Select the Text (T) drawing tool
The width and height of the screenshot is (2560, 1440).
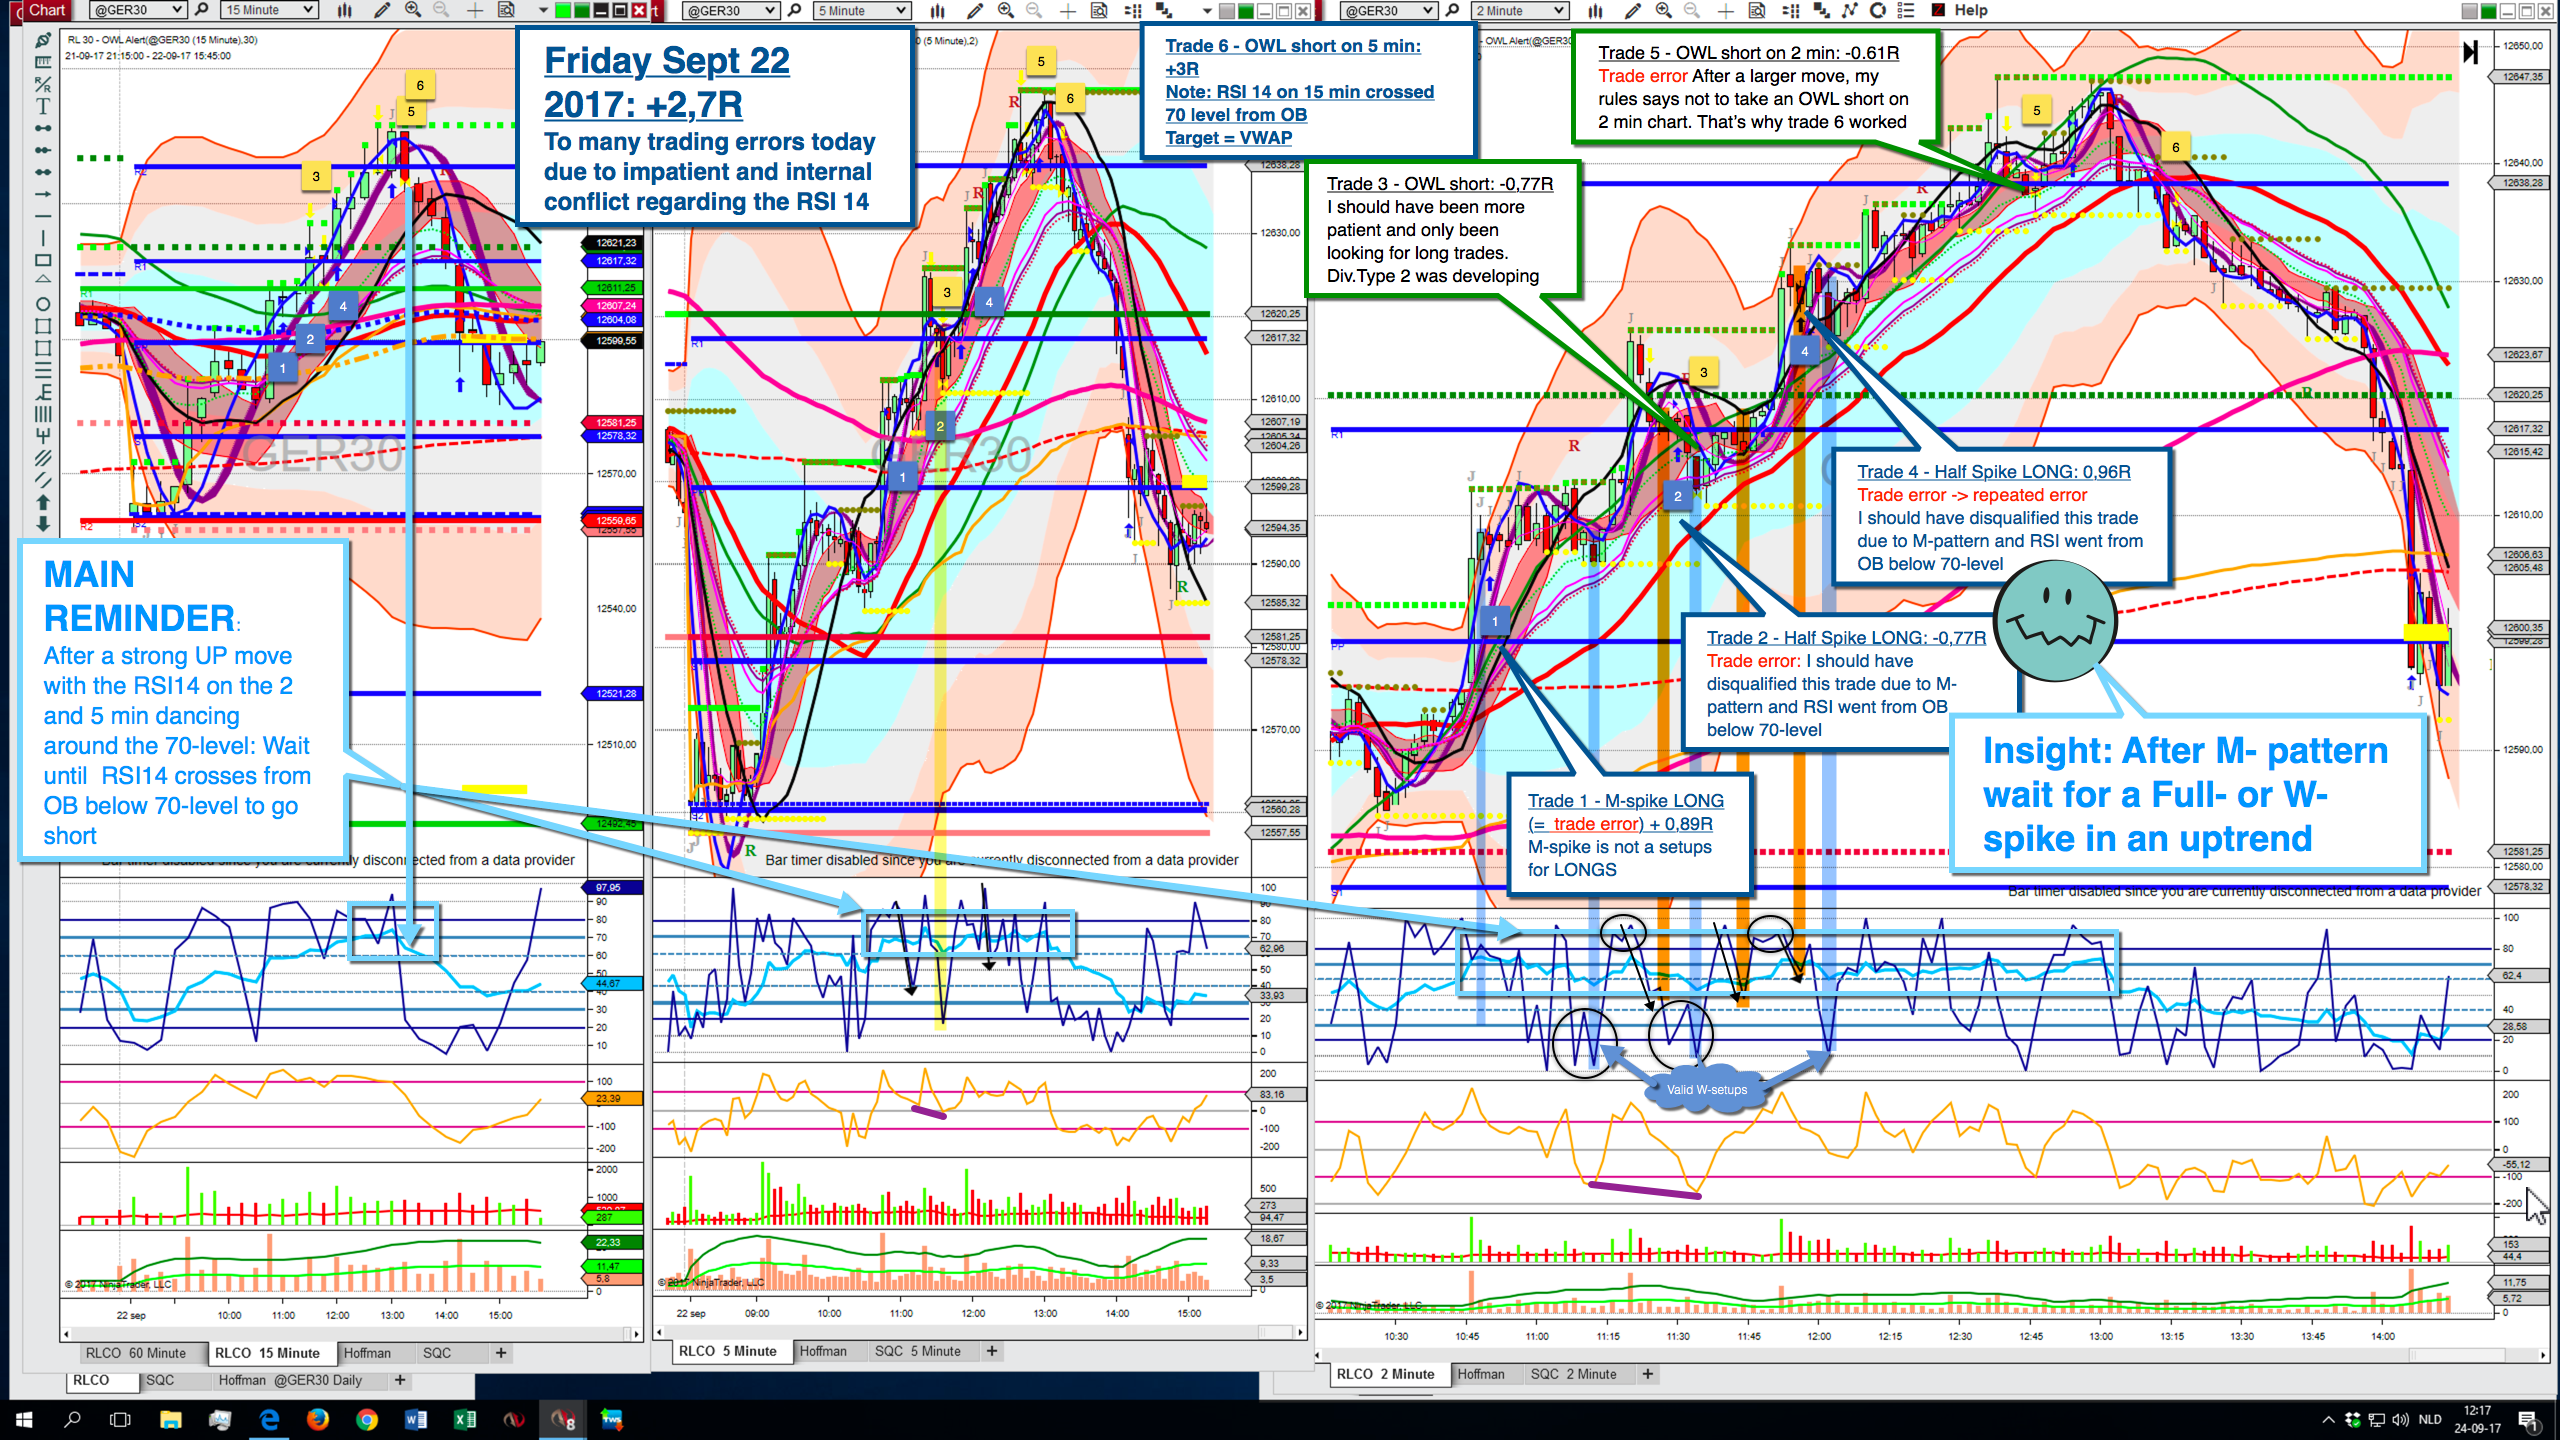coord(43,106)
